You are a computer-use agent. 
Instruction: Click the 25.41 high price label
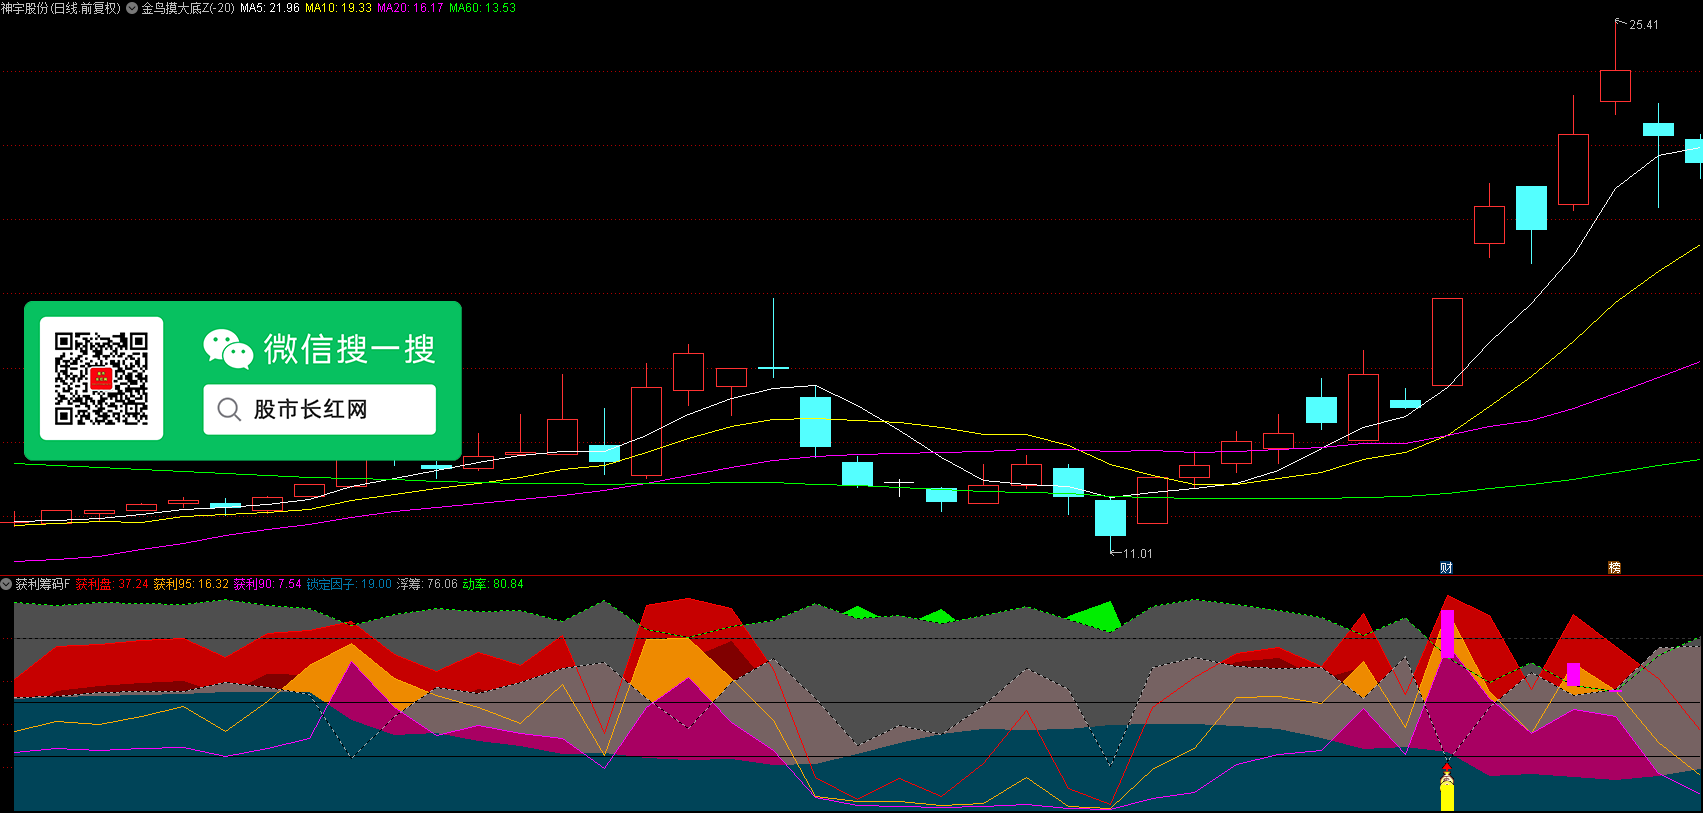click(x=1644, y=25)
